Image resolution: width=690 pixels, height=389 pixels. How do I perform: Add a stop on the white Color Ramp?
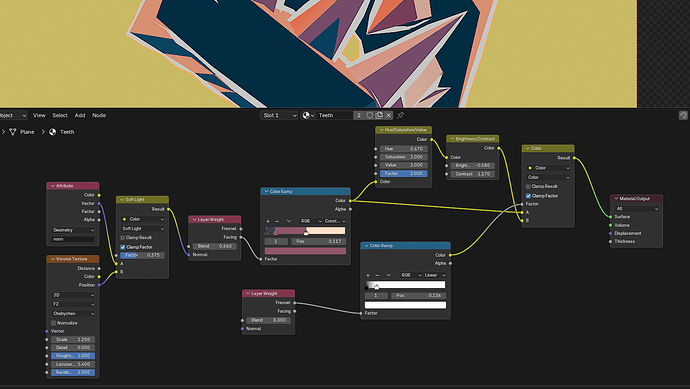pyautogui.click(x=368, y=275)
